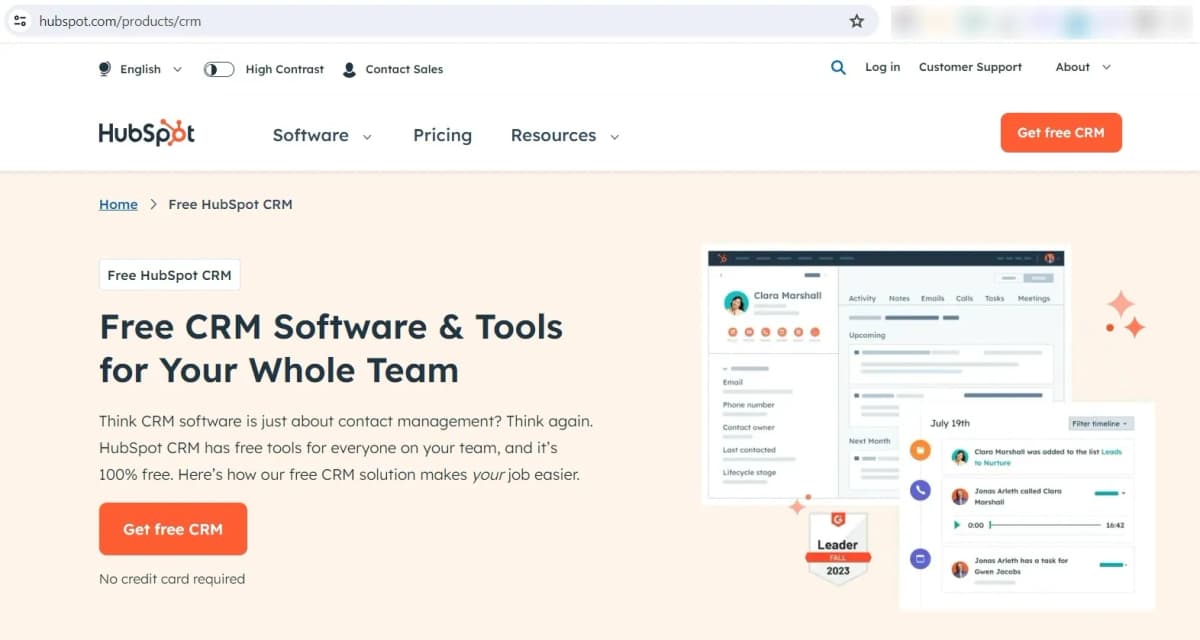Click the Log in link

[882, 67]
